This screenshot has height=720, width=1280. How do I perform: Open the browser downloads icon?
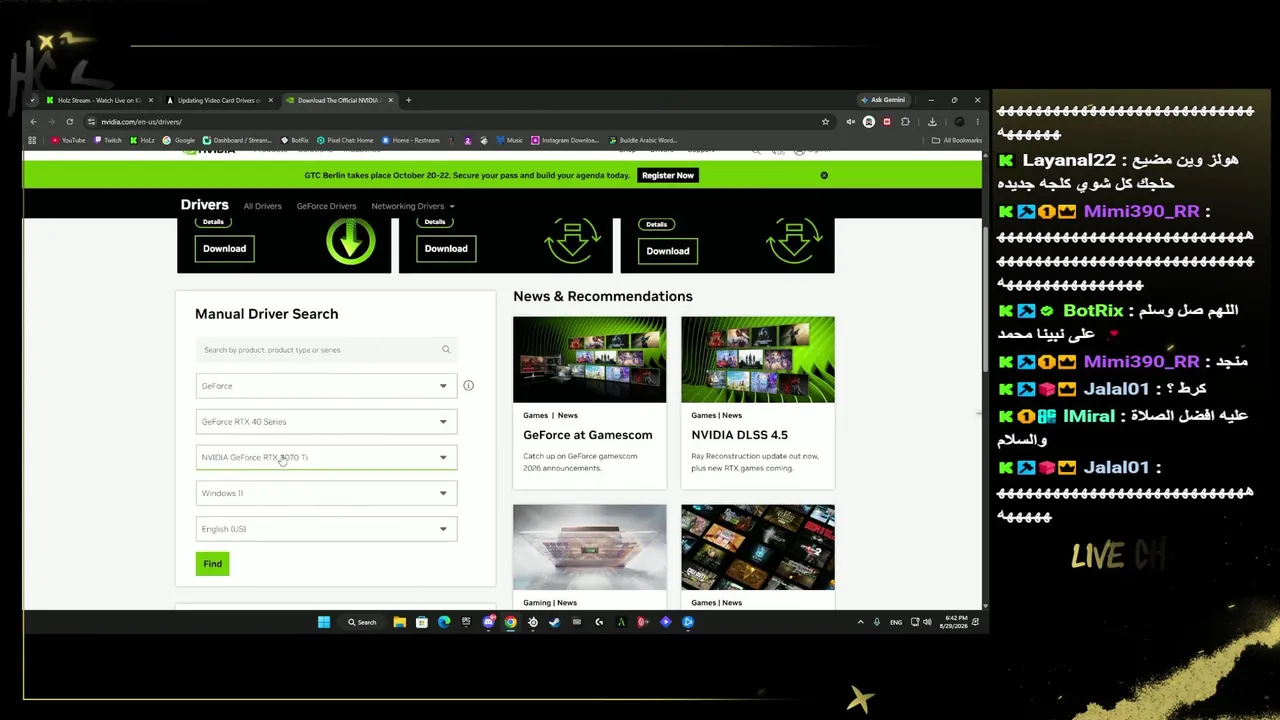(x=932, y=122)
